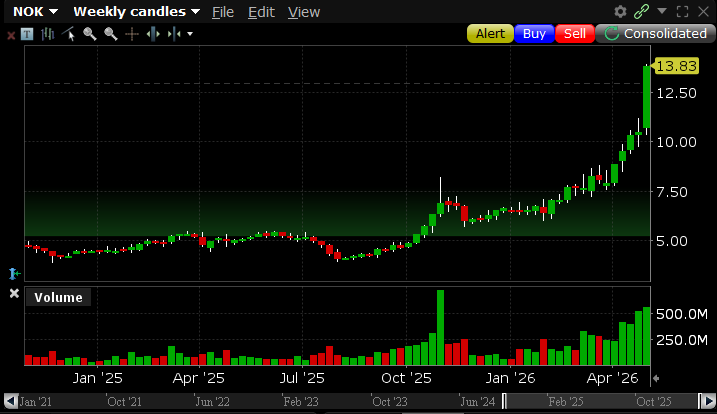The height and width of the screenshot is (414, 717).
Task: Click the 7.50 price axis label
Action: click(x=672, y=192)
